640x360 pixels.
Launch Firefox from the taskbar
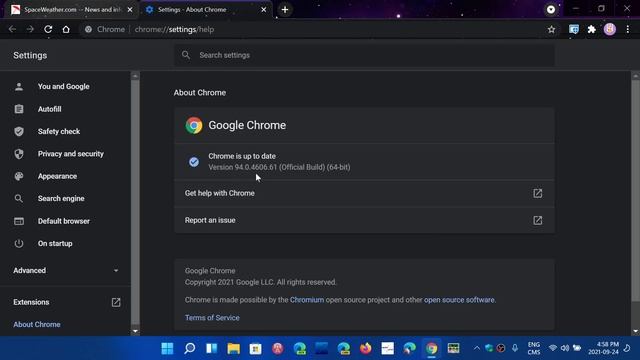366,348
